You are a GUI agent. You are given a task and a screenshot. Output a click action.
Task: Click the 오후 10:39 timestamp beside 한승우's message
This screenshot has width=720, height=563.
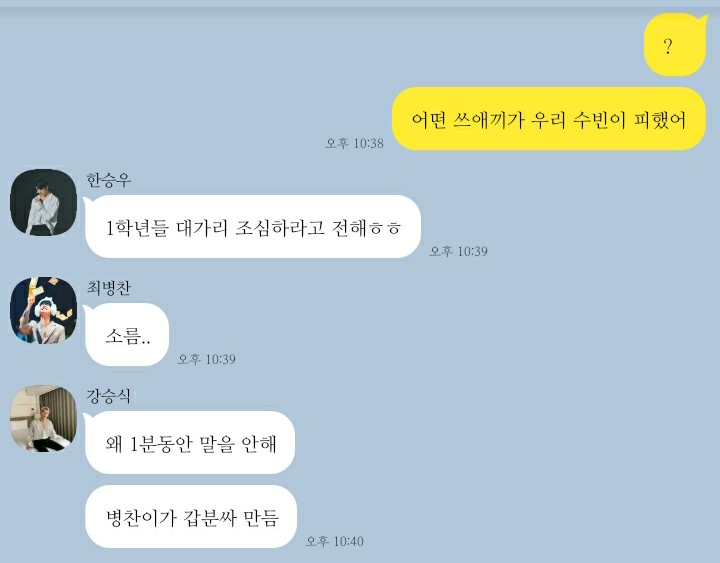pos(458,251)
